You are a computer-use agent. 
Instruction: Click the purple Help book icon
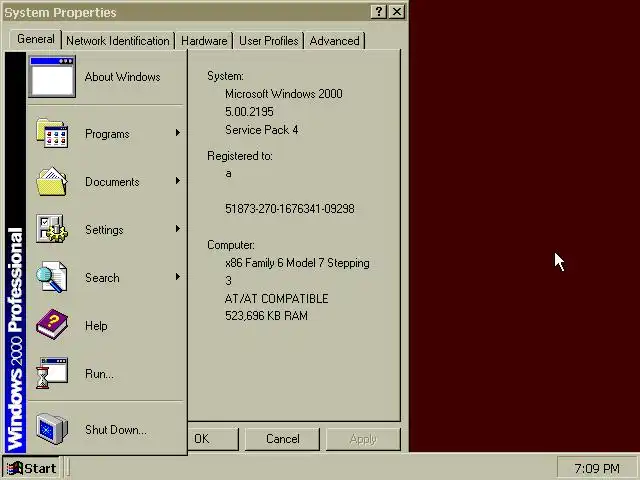52,325
